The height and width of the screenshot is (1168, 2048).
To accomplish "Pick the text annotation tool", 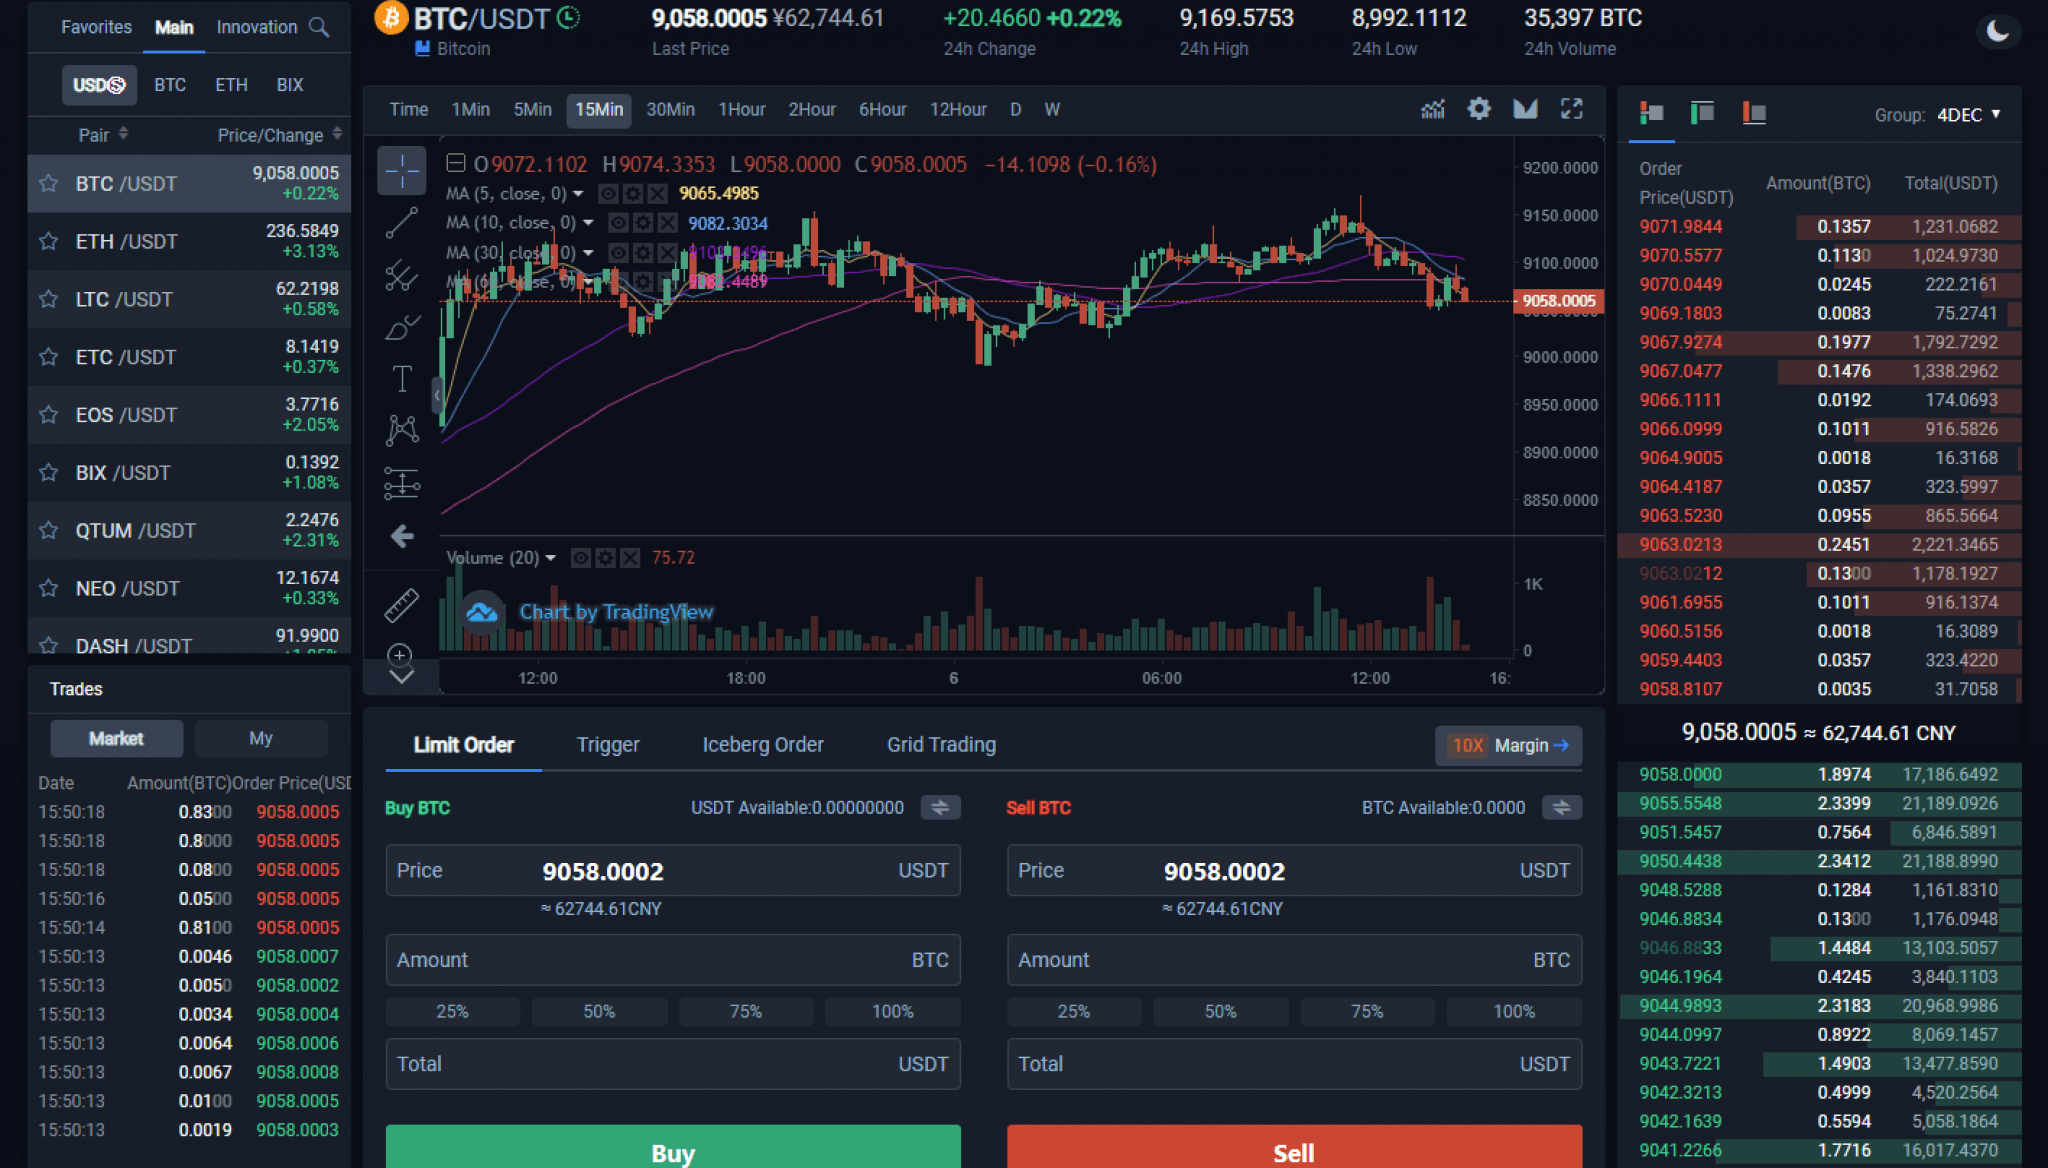I will 401,378.
